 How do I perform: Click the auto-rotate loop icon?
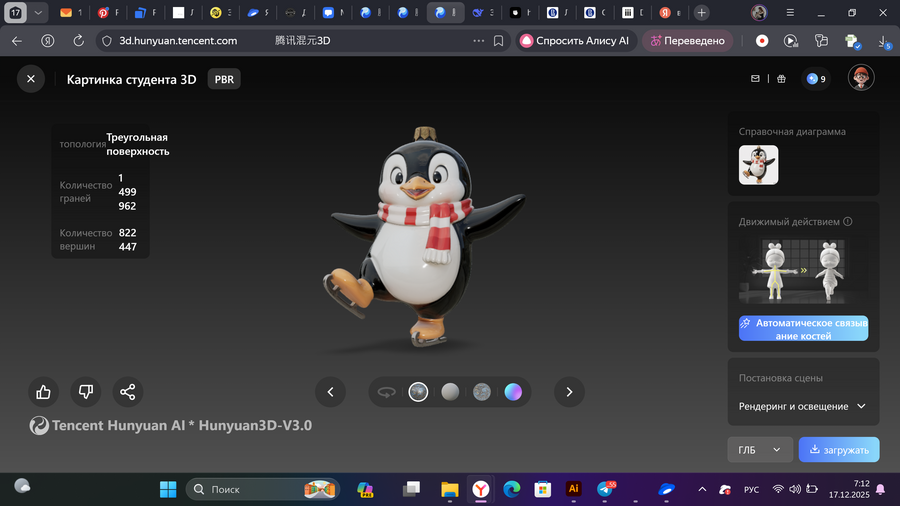coord(386,392)
